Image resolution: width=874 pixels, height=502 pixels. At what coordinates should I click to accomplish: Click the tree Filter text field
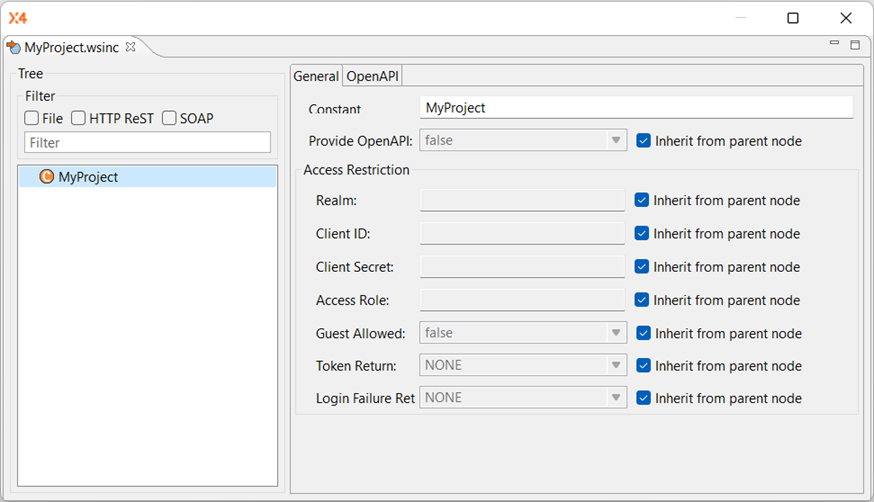click(147, 143)
